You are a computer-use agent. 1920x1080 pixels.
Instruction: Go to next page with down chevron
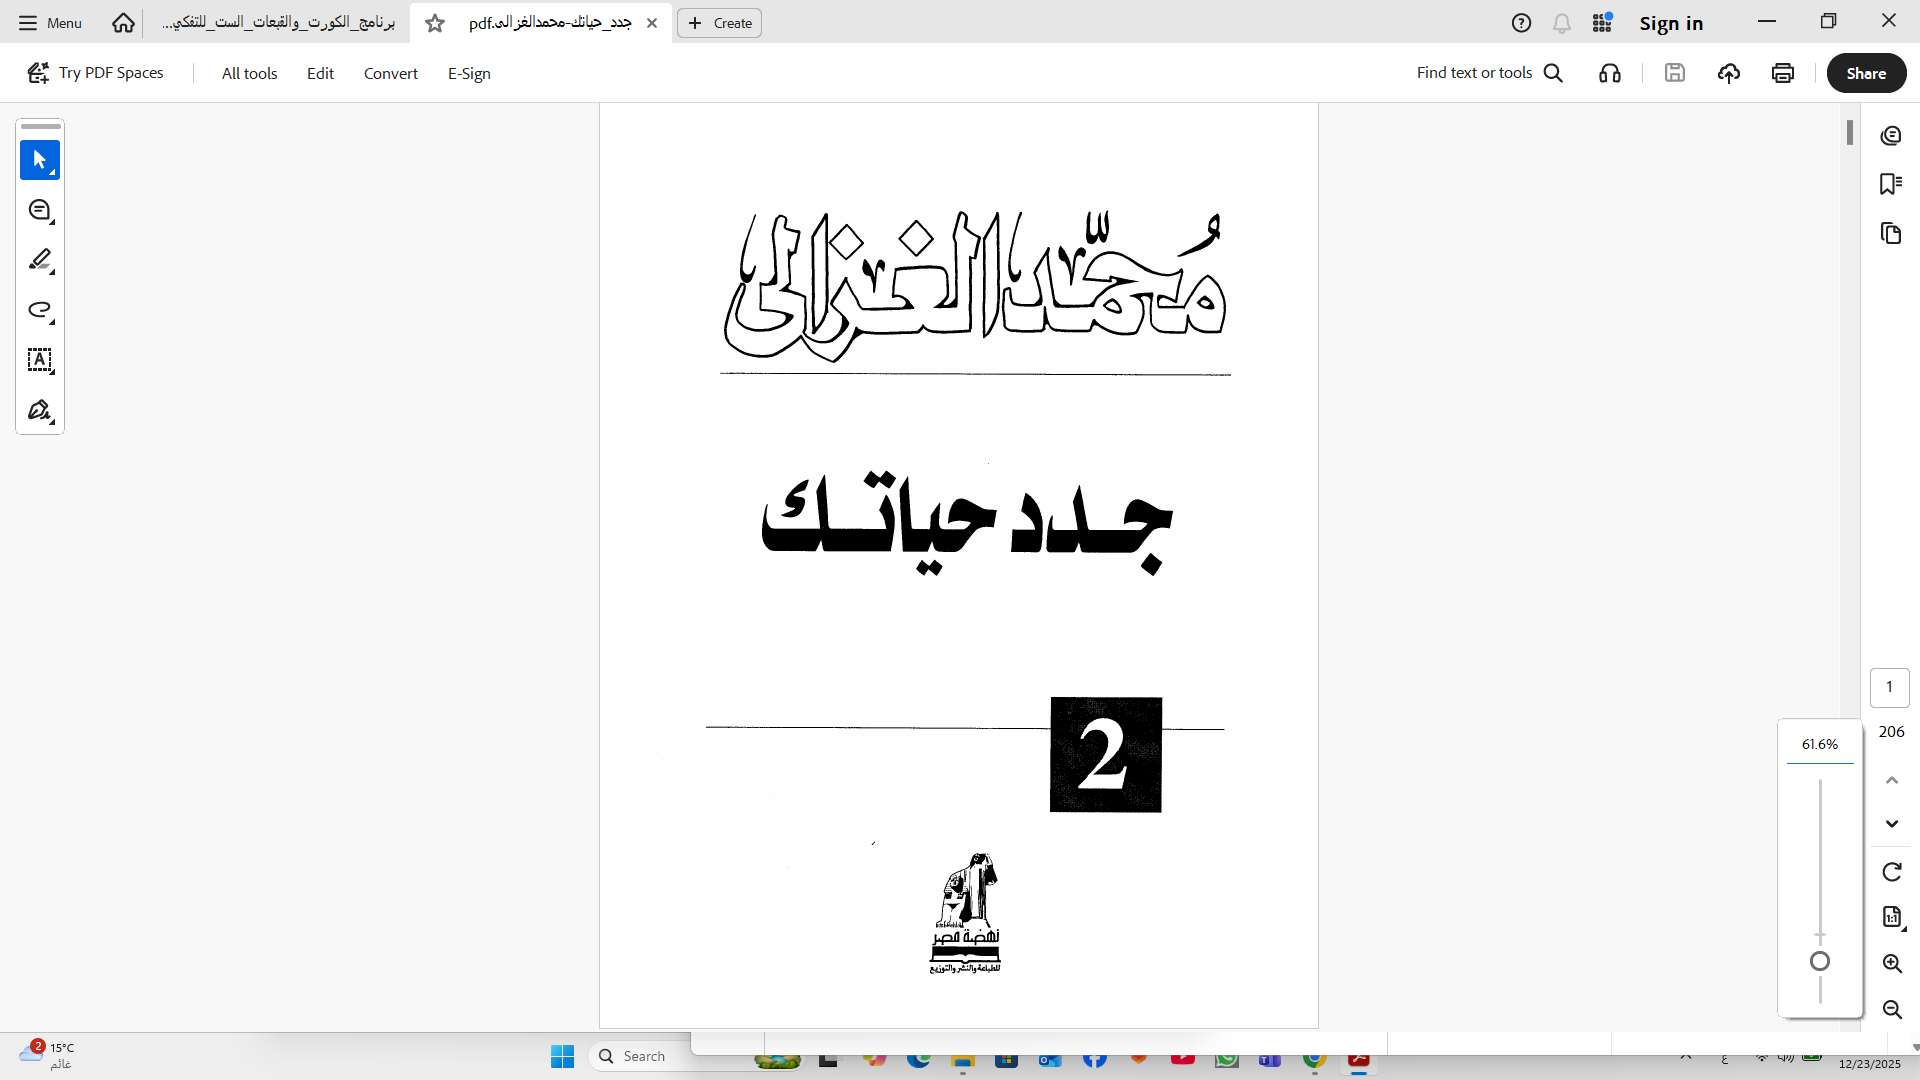tap(1892, 824)
